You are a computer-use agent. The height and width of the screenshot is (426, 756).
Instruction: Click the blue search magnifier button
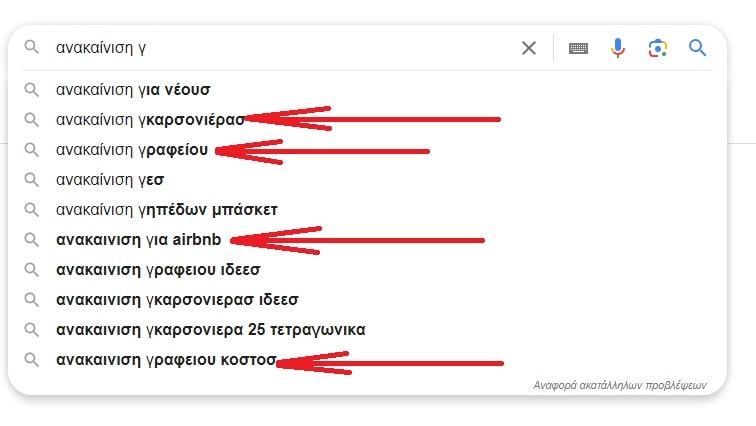pyautogui.click(x=697, y=48)
